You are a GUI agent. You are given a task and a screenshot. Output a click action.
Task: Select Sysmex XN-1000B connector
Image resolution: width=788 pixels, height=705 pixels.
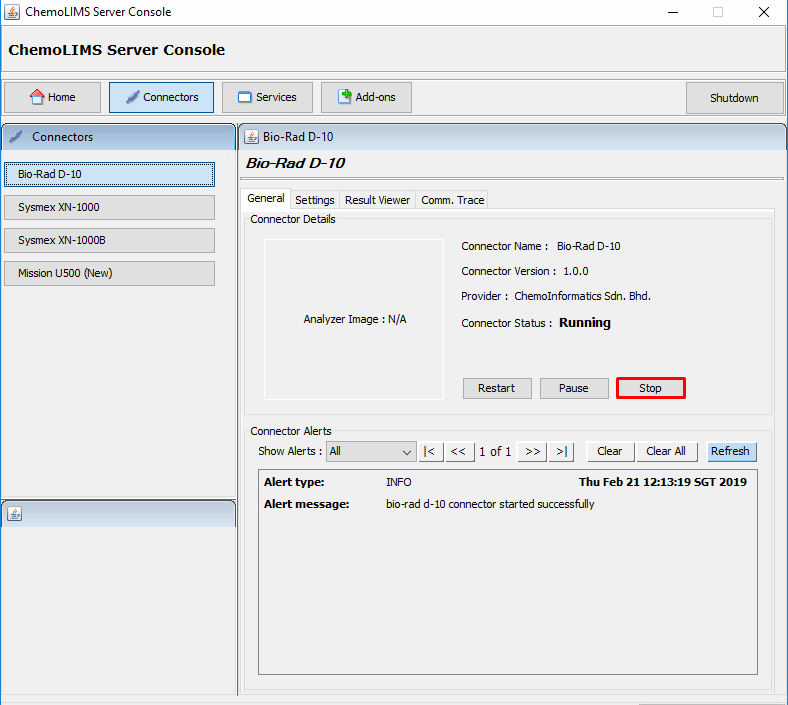[109, 240]
